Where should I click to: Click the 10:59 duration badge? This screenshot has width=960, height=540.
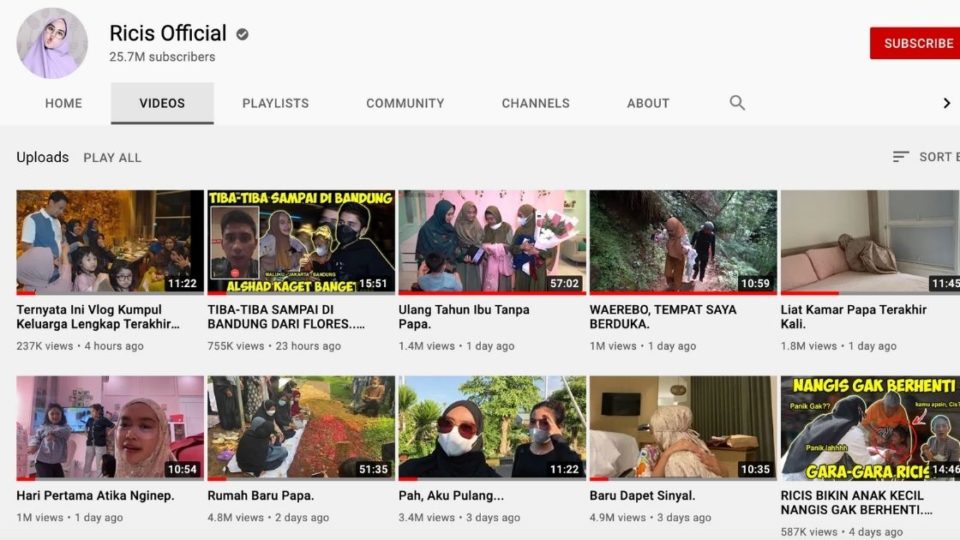[x=755, y=283]
